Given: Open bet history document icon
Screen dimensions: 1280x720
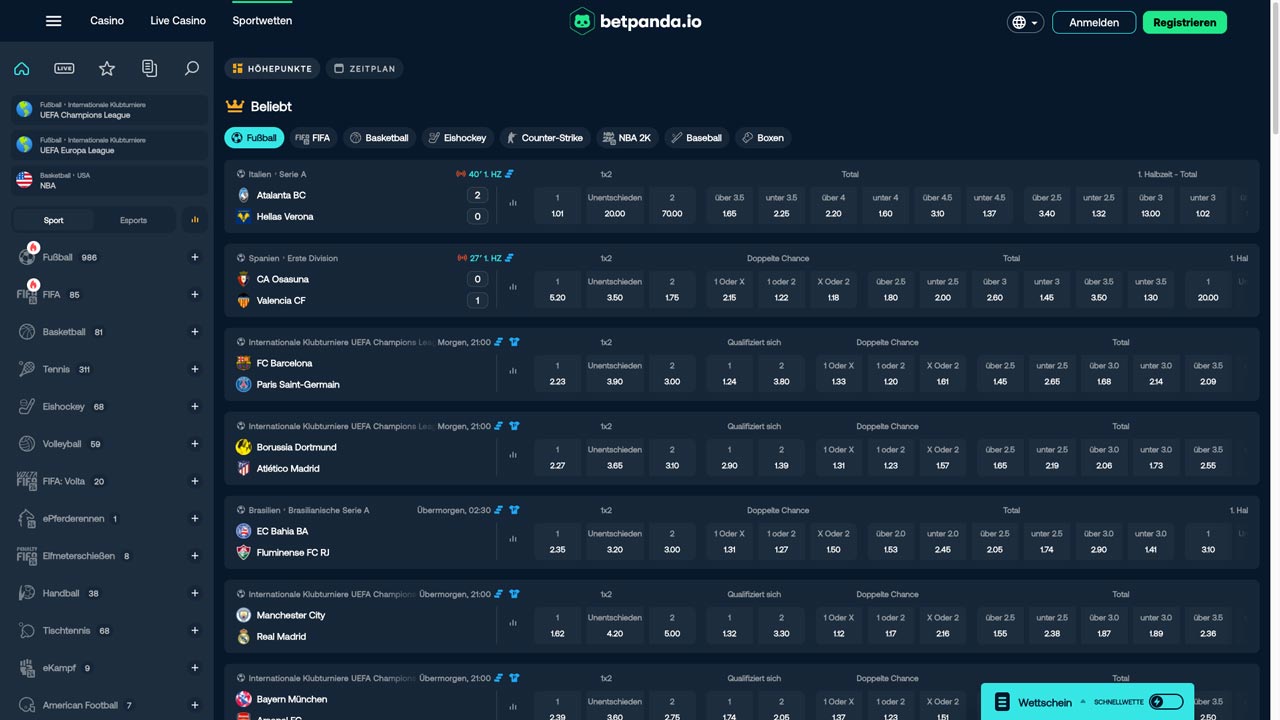Looking at the screenshot, I should click(x=150, y=69).
